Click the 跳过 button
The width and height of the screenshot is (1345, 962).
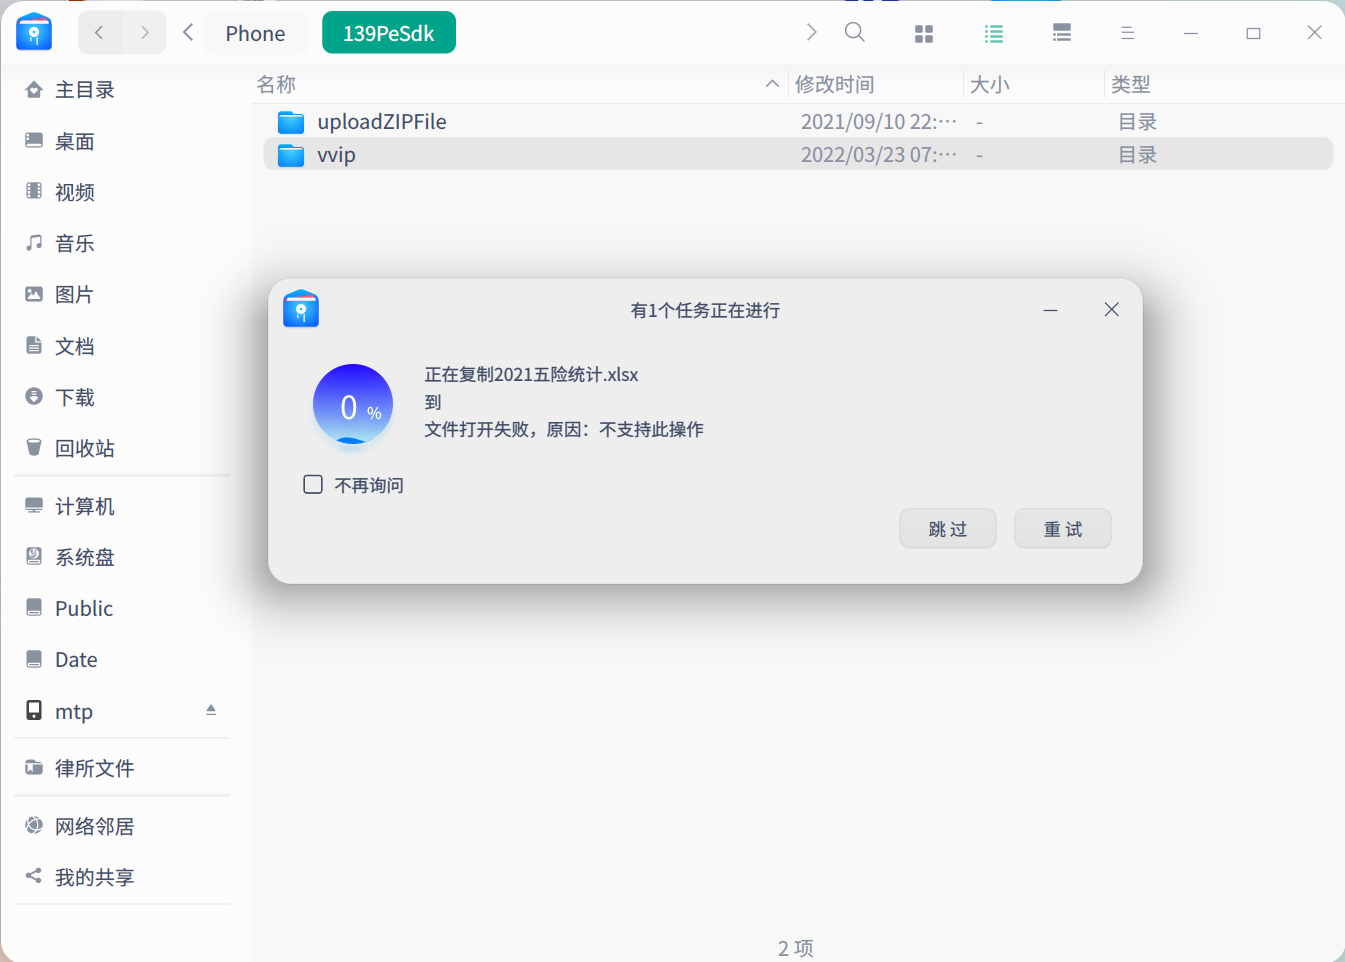pyautogui.click(x=948, y=529)
